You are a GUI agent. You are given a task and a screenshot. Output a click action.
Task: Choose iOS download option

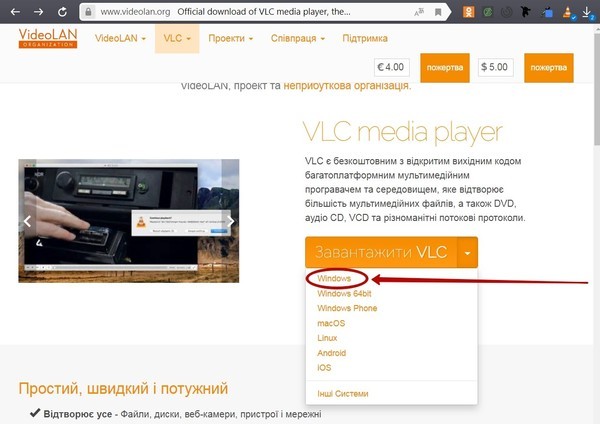tap(324, 368)
